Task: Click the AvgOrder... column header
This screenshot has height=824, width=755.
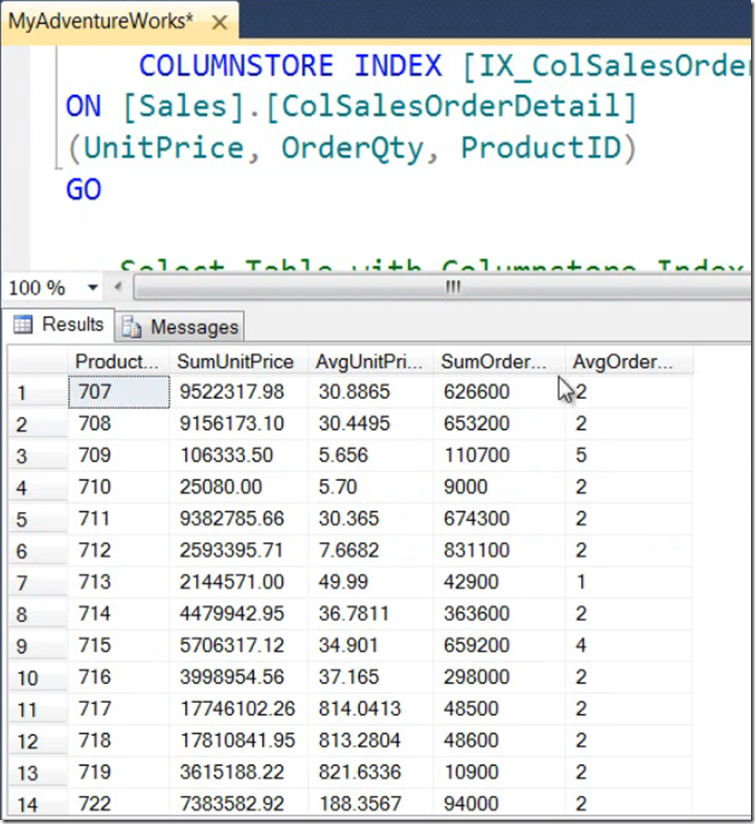Action: click(x=629, y=362)
